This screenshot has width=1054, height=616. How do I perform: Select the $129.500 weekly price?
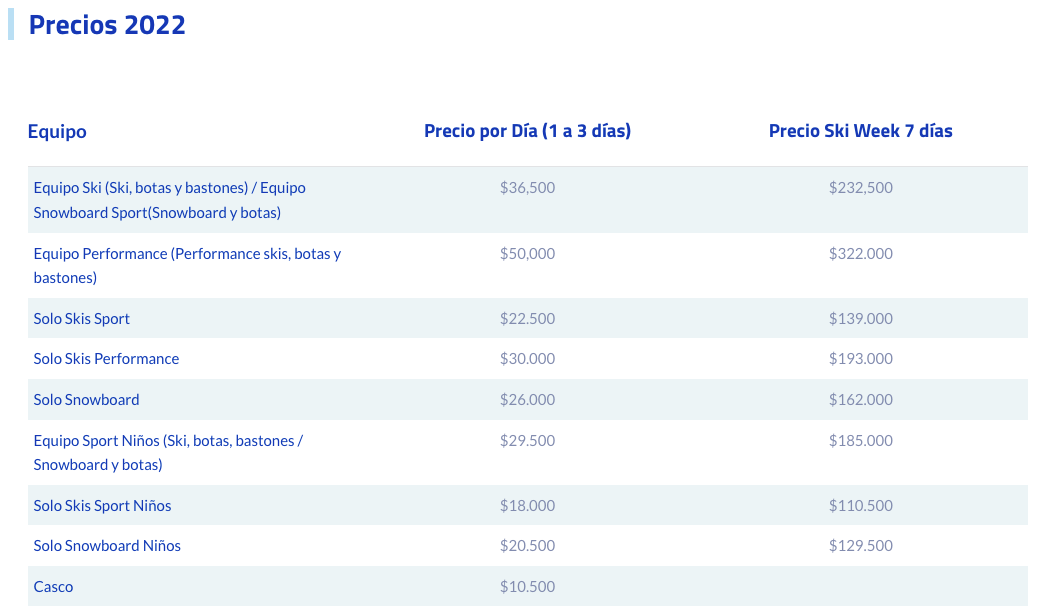click(860, 545)
